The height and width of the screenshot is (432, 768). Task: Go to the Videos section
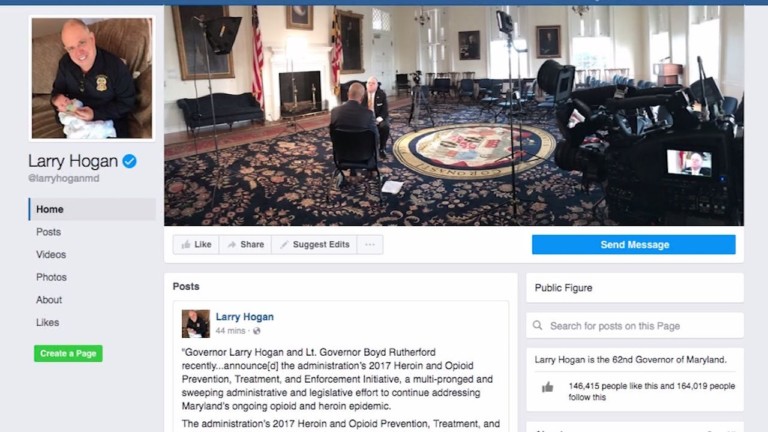coord(51,254)
